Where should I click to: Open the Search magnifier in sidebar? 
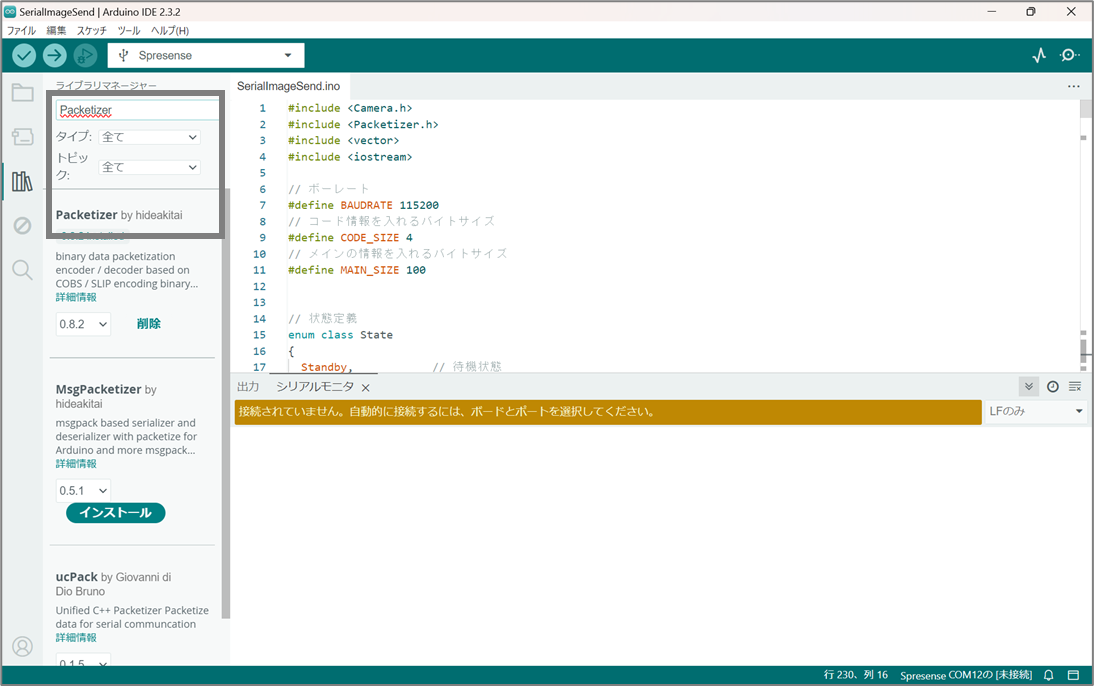22,270
